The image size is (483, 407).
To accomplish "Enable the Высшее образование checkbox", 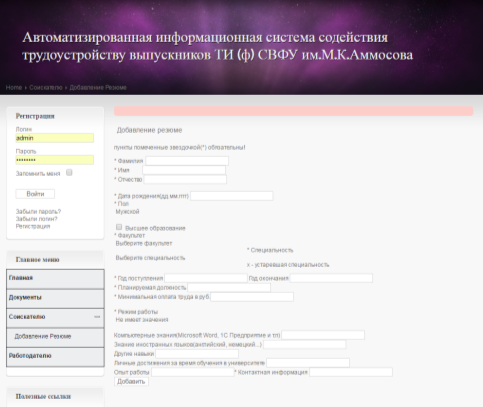I will tap(119, 227).
